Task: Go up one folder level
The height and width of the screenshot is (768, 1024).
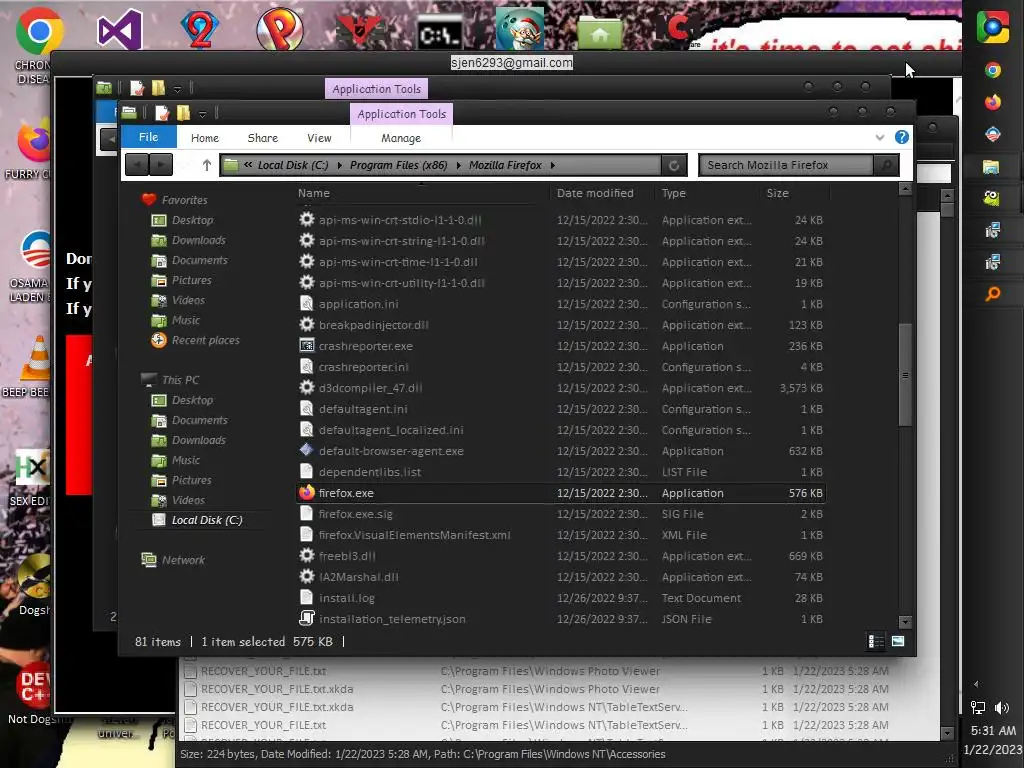Action: [206, 165]
